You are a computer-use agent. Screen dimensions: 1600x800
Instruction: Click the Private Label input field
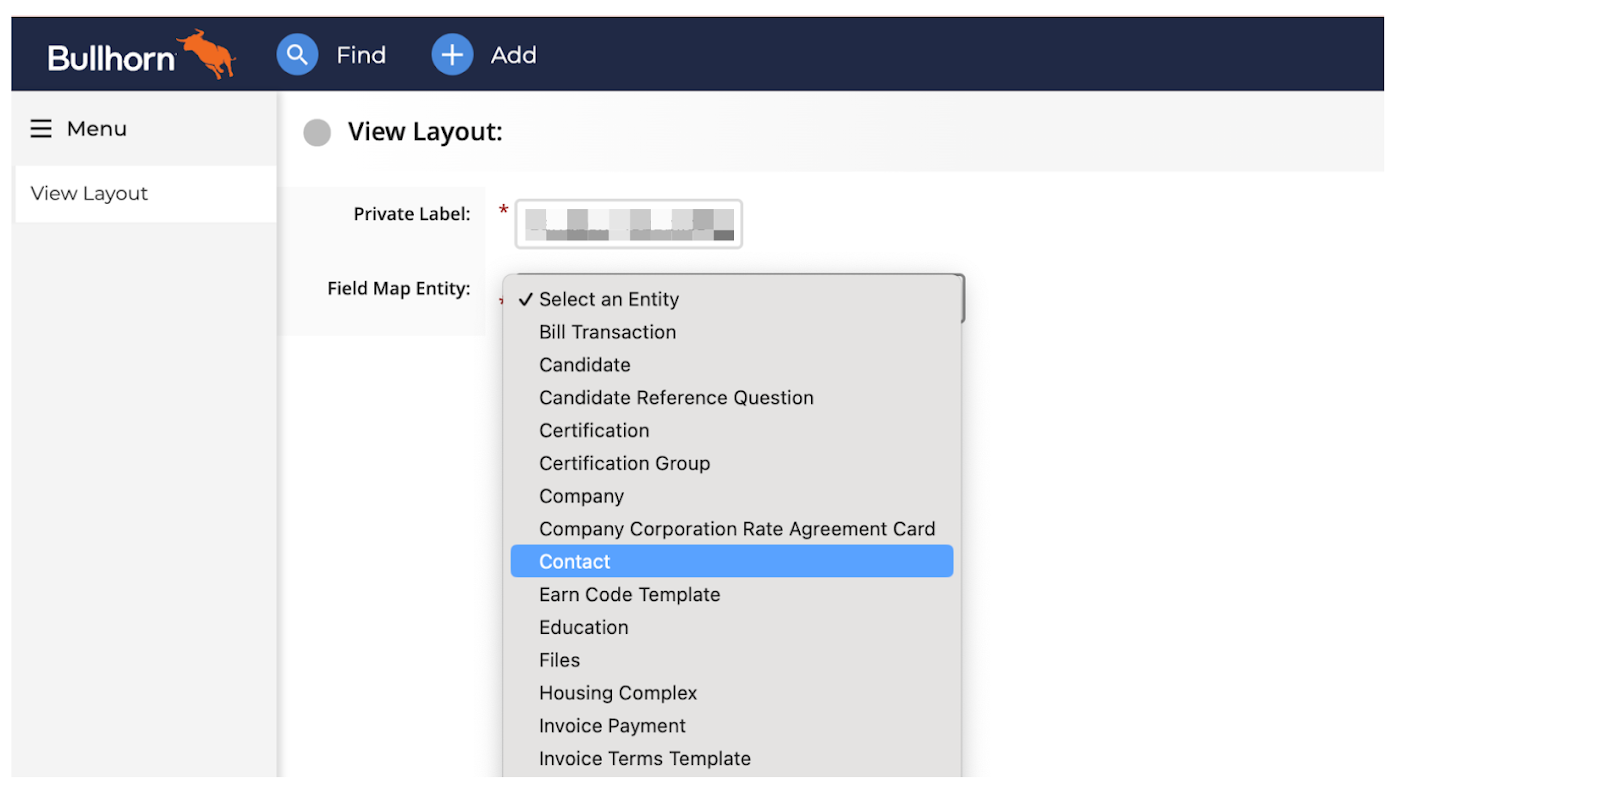[x=628, y=224]
